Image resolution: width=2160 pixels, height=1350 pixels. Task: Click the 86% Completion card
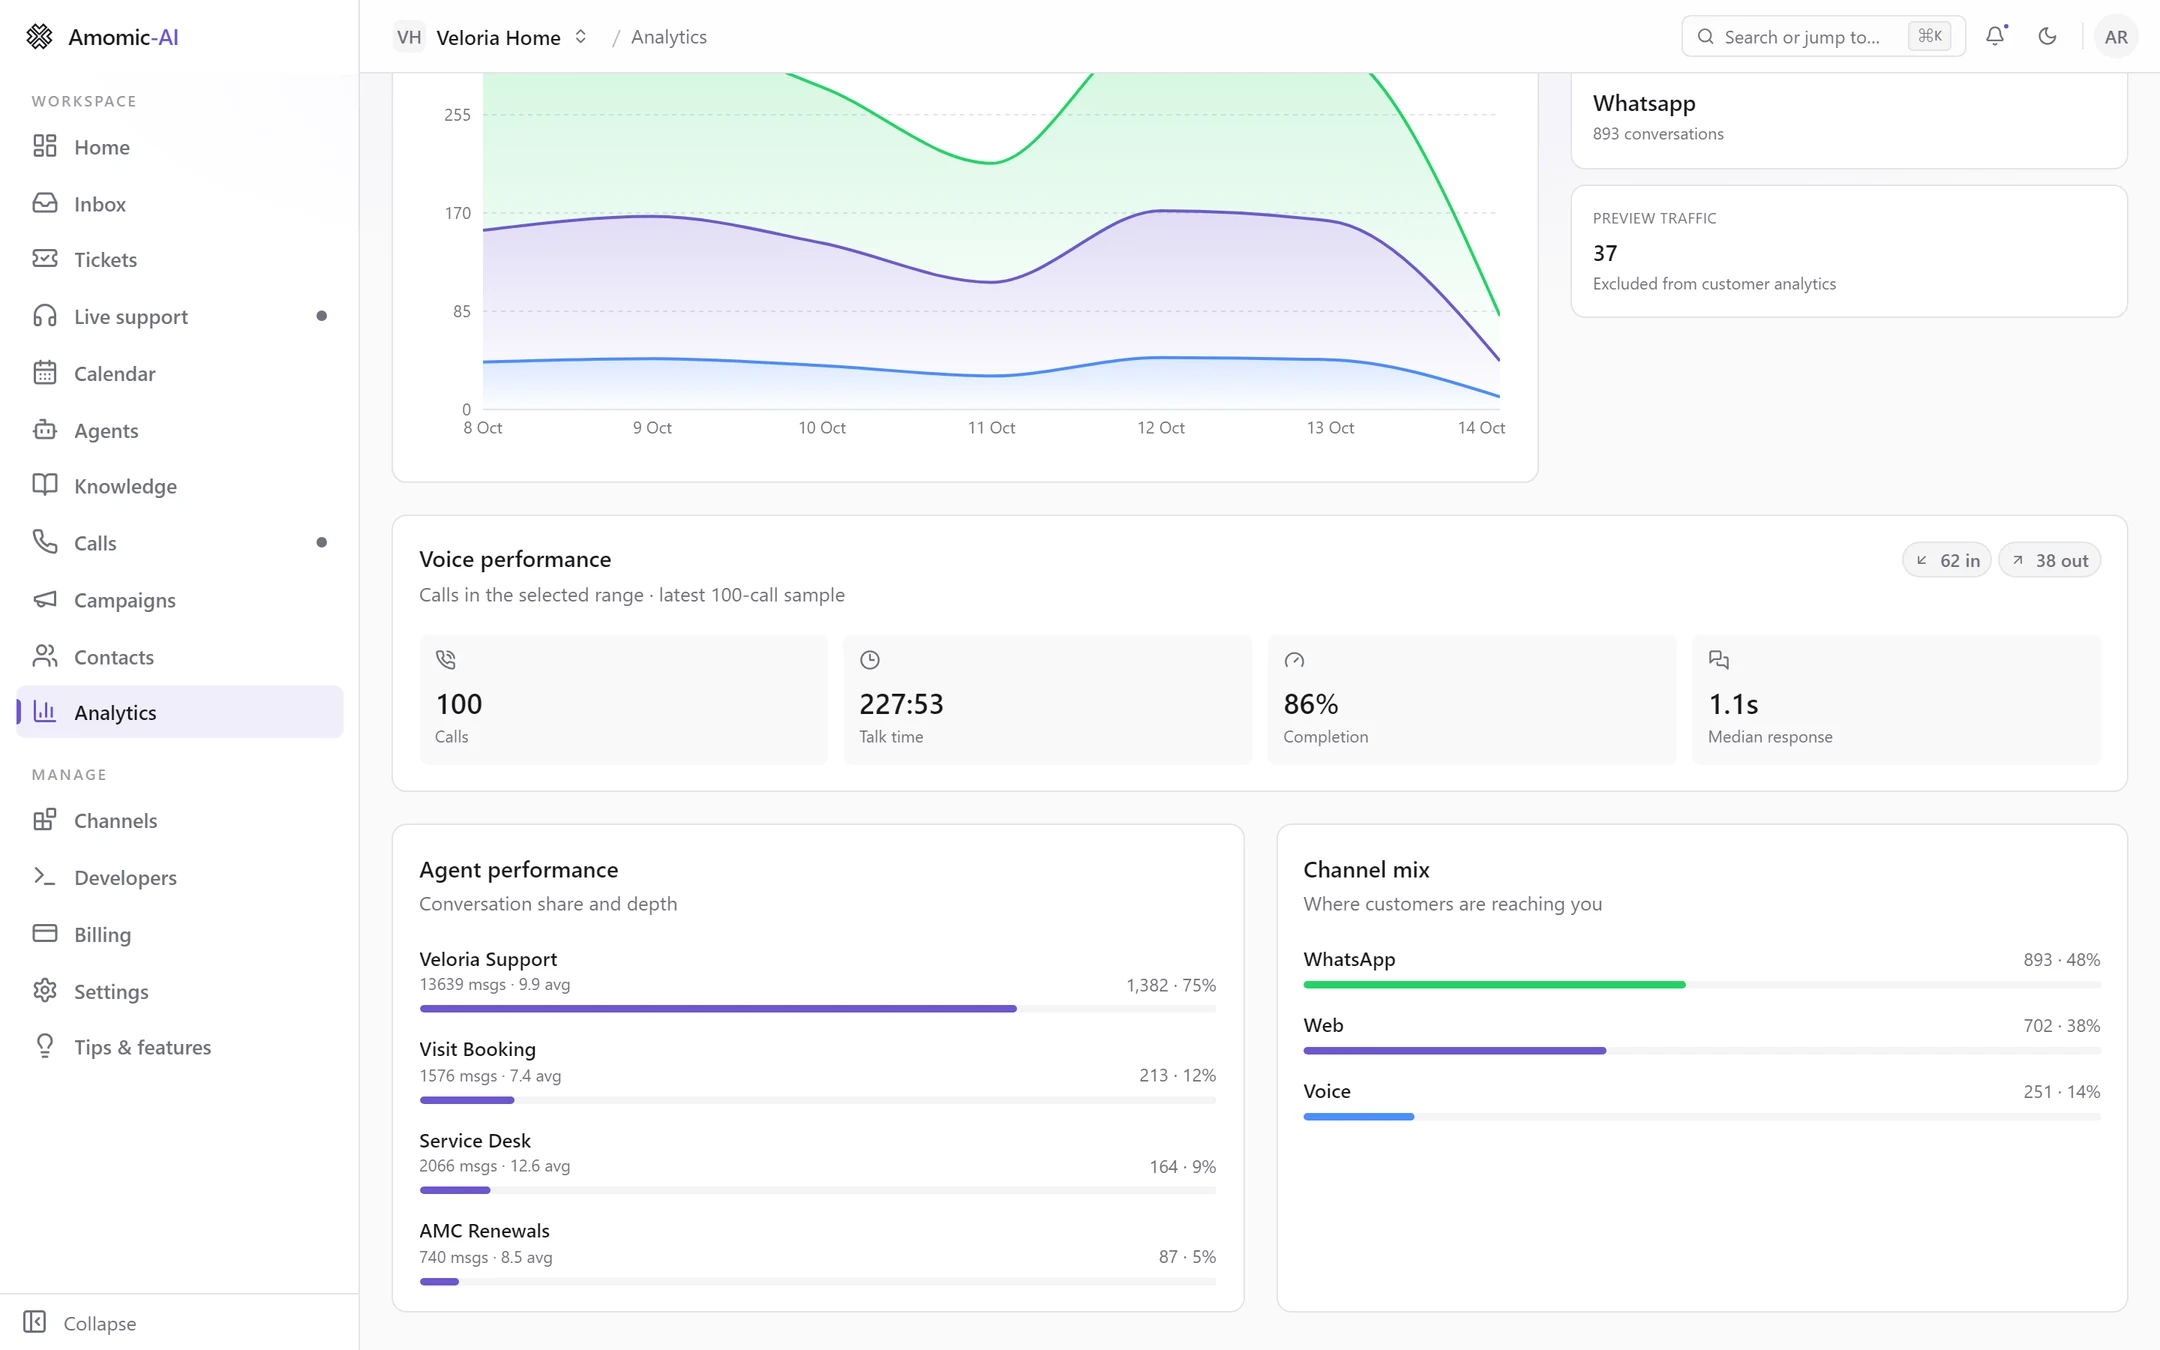[1472, 700]
